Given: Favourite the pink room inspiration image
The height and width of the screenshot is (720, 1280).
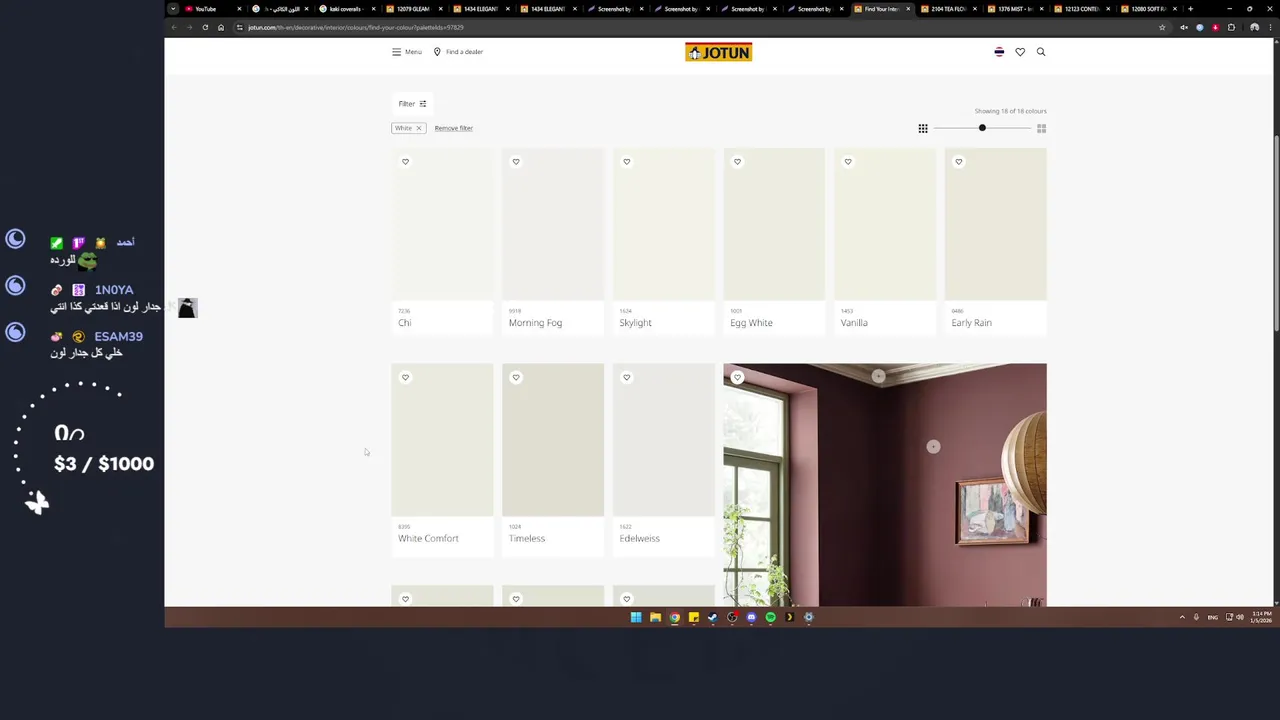Looking at the screenshot, I should [737, 378].
